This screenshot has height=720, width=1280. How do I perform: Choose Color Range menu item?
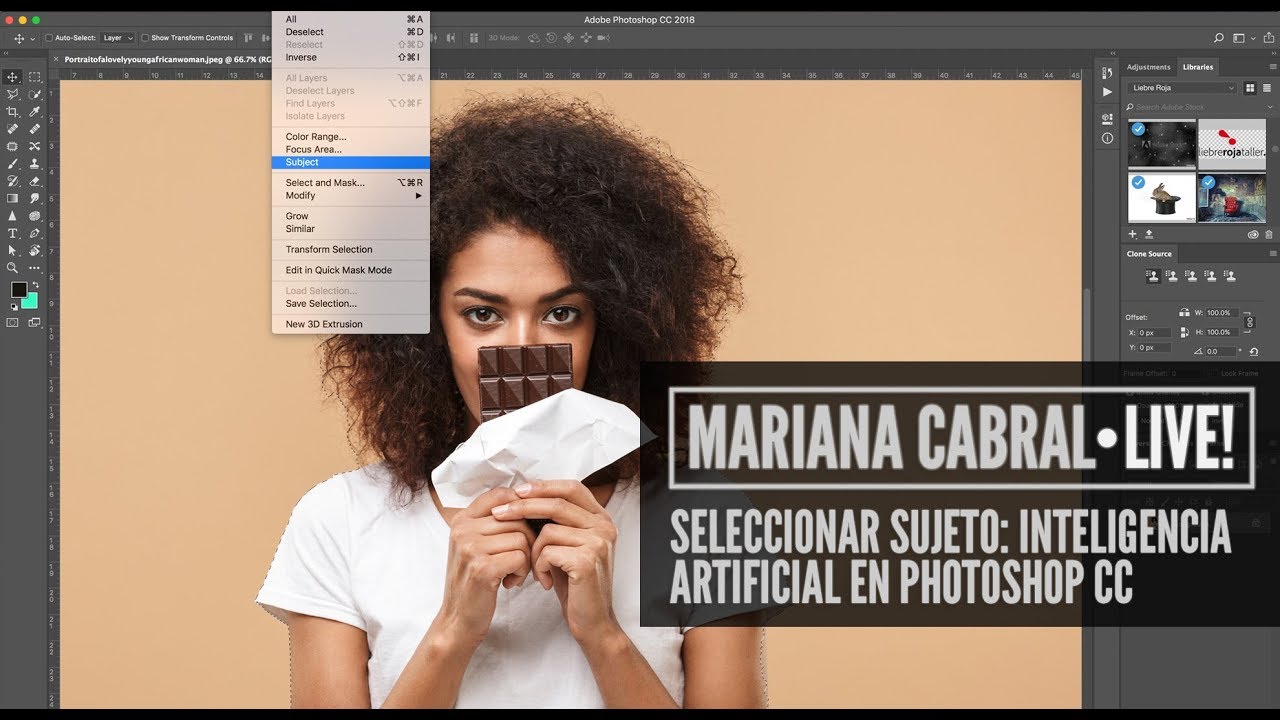(351, 137)
